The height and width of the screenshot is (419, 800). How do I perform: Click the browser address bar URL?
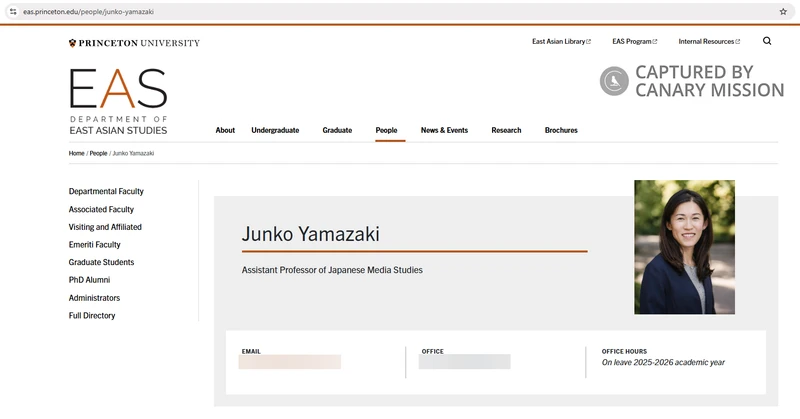88,12
